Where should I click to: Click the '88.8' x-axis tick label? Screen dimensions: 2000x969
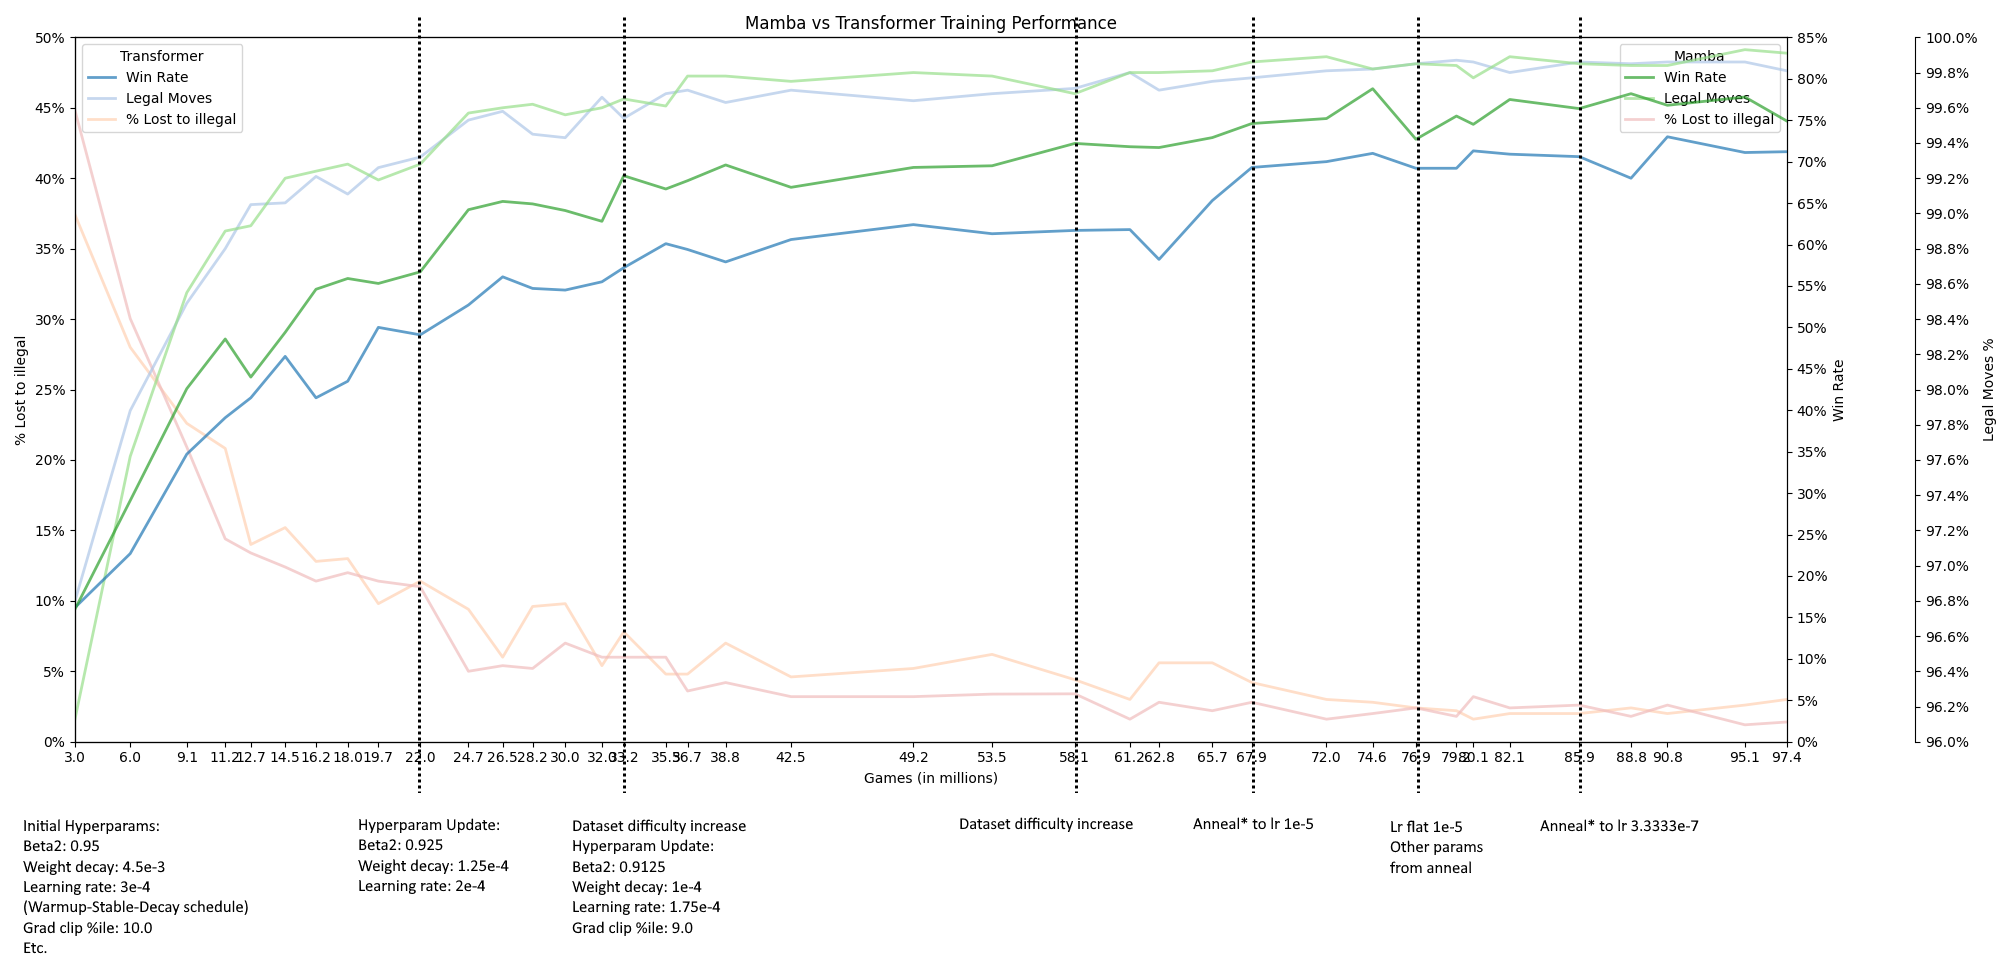pyautogui.click(x=1631, y=757)
